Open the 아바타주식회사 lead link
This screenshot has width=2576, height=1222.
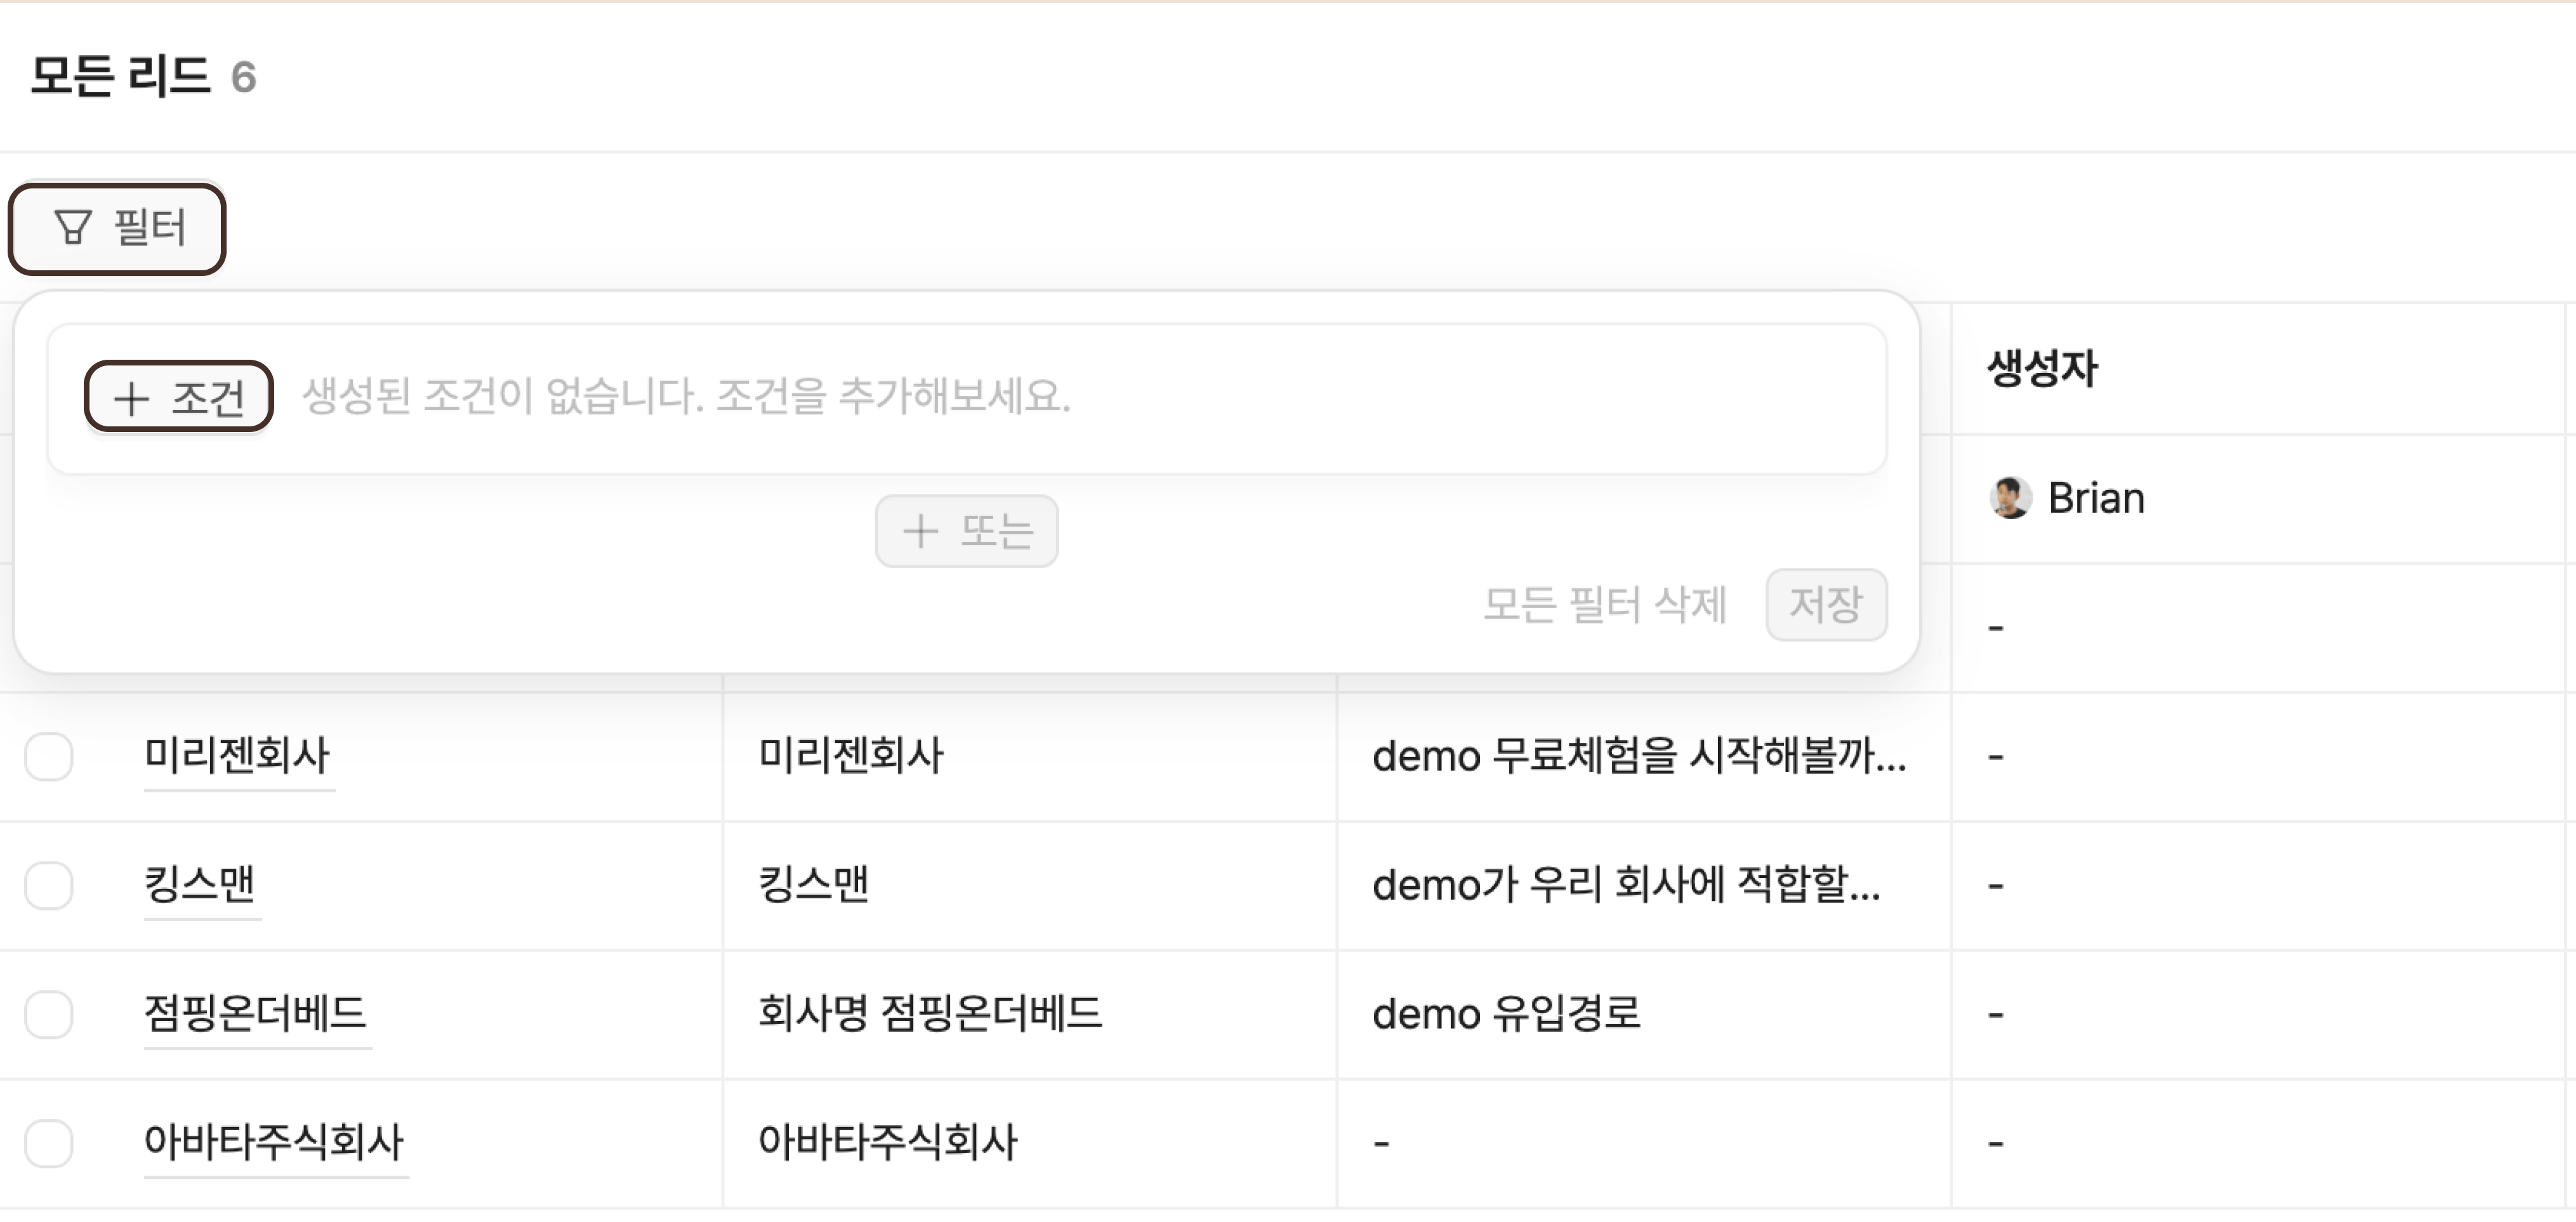(x=274, y=1142)
